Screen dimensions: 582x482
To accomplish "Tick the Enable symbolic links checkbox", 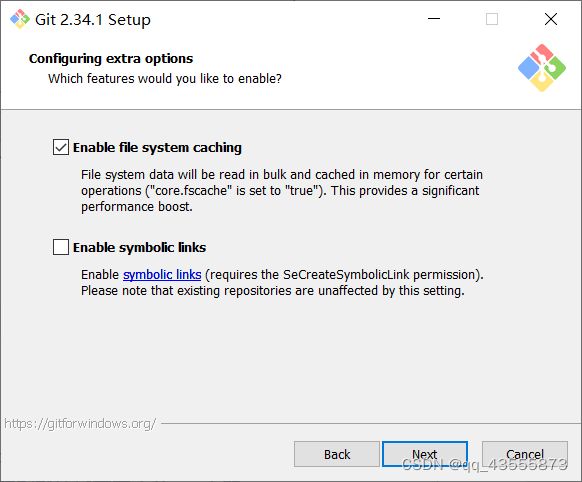I will pyautogui.click(x=61, y=247).
